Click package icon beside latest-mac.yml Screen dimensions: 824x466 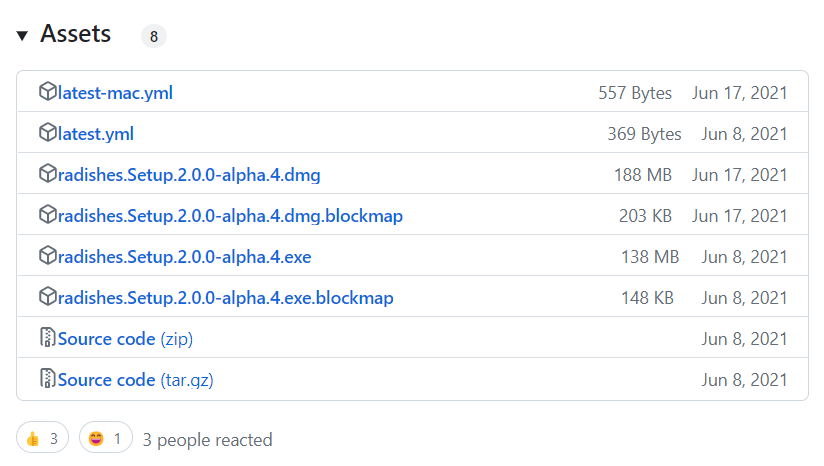tap(47, 93)
